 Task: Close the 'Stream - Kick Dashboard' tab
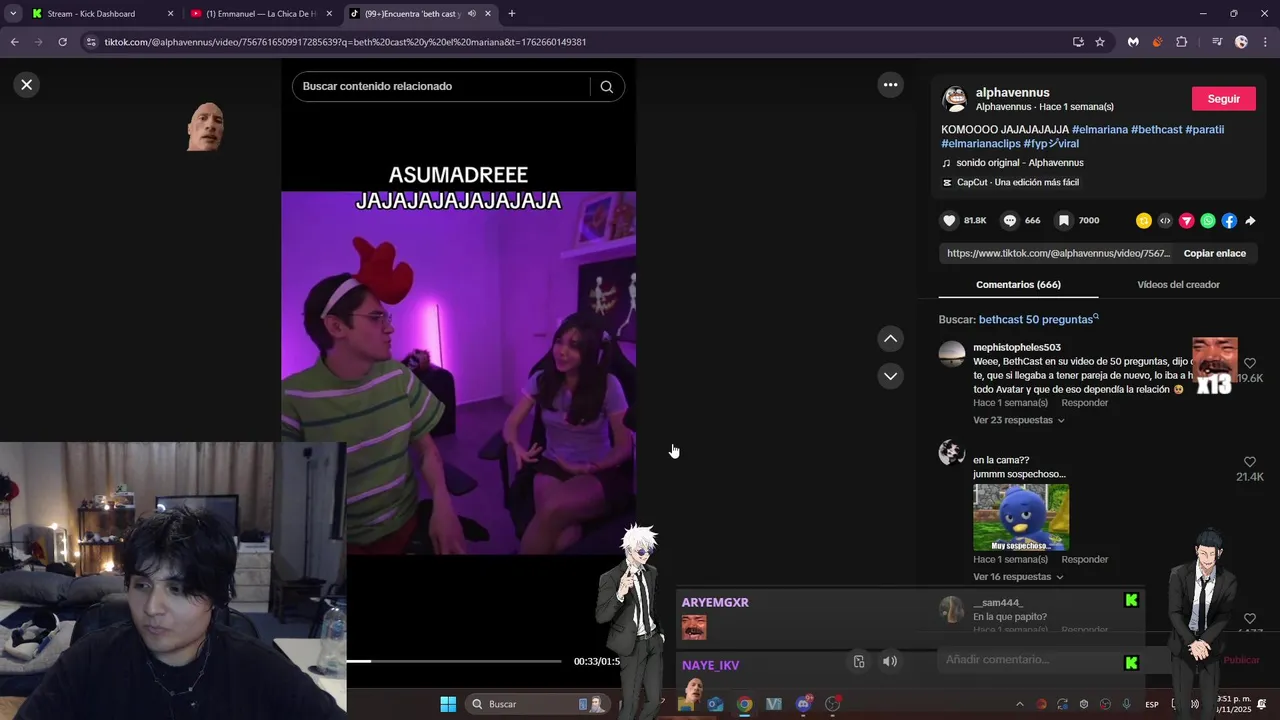[170, 14]
